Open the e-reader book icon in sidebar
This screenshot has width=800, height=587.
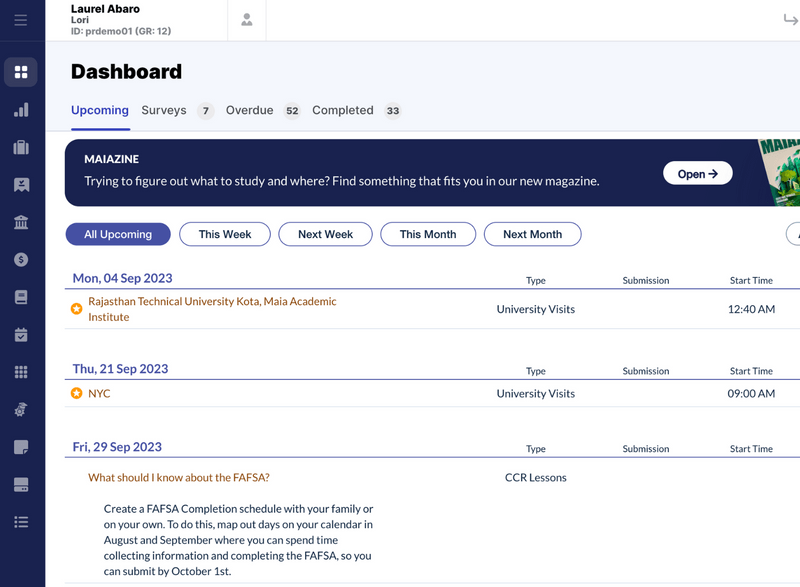click(21, 296)
